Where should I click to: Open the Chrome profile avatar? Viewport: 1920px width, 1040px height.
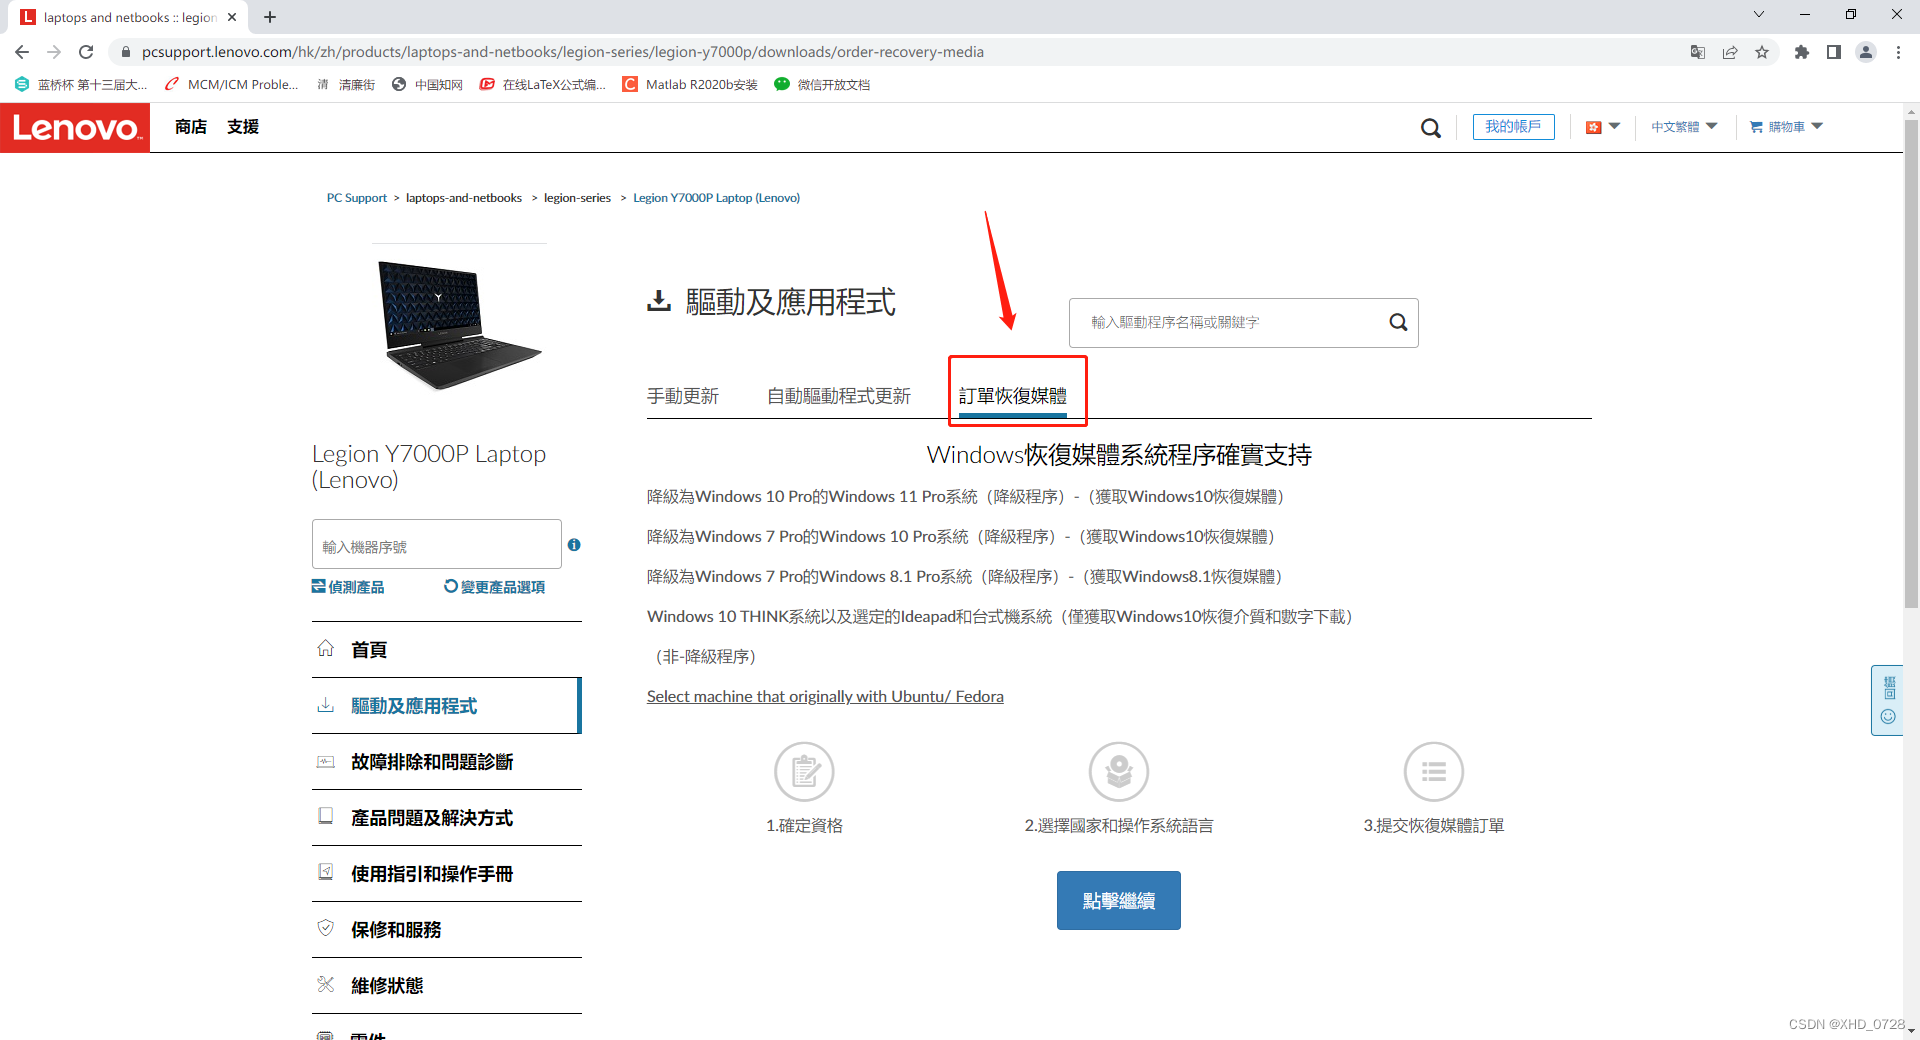tap(1866, 52)
